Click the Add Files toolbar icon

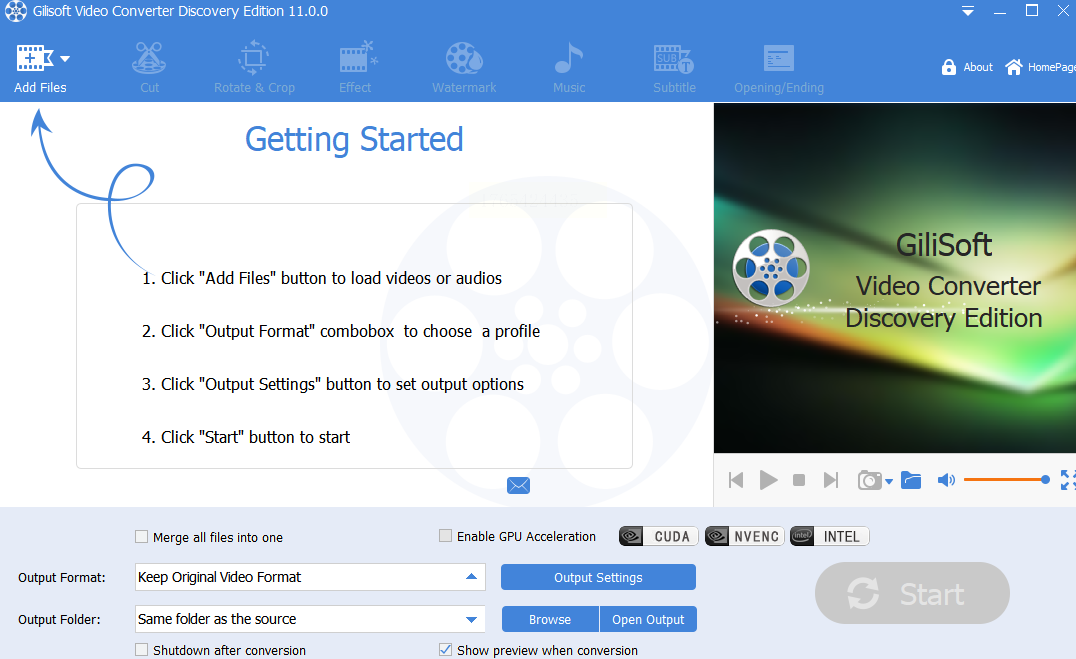(x=34, y=58)
